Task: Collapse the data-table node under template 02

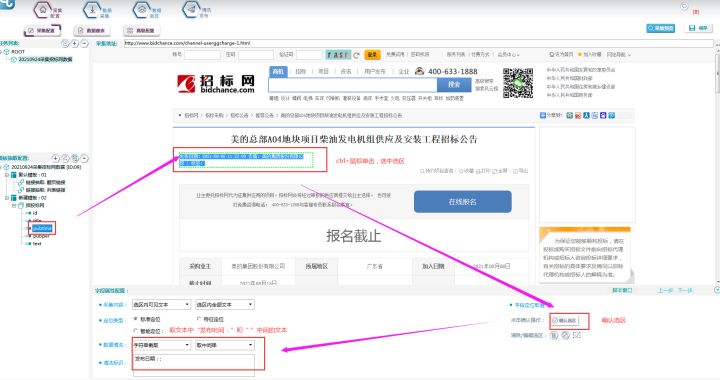Action: tap(14, 206)
